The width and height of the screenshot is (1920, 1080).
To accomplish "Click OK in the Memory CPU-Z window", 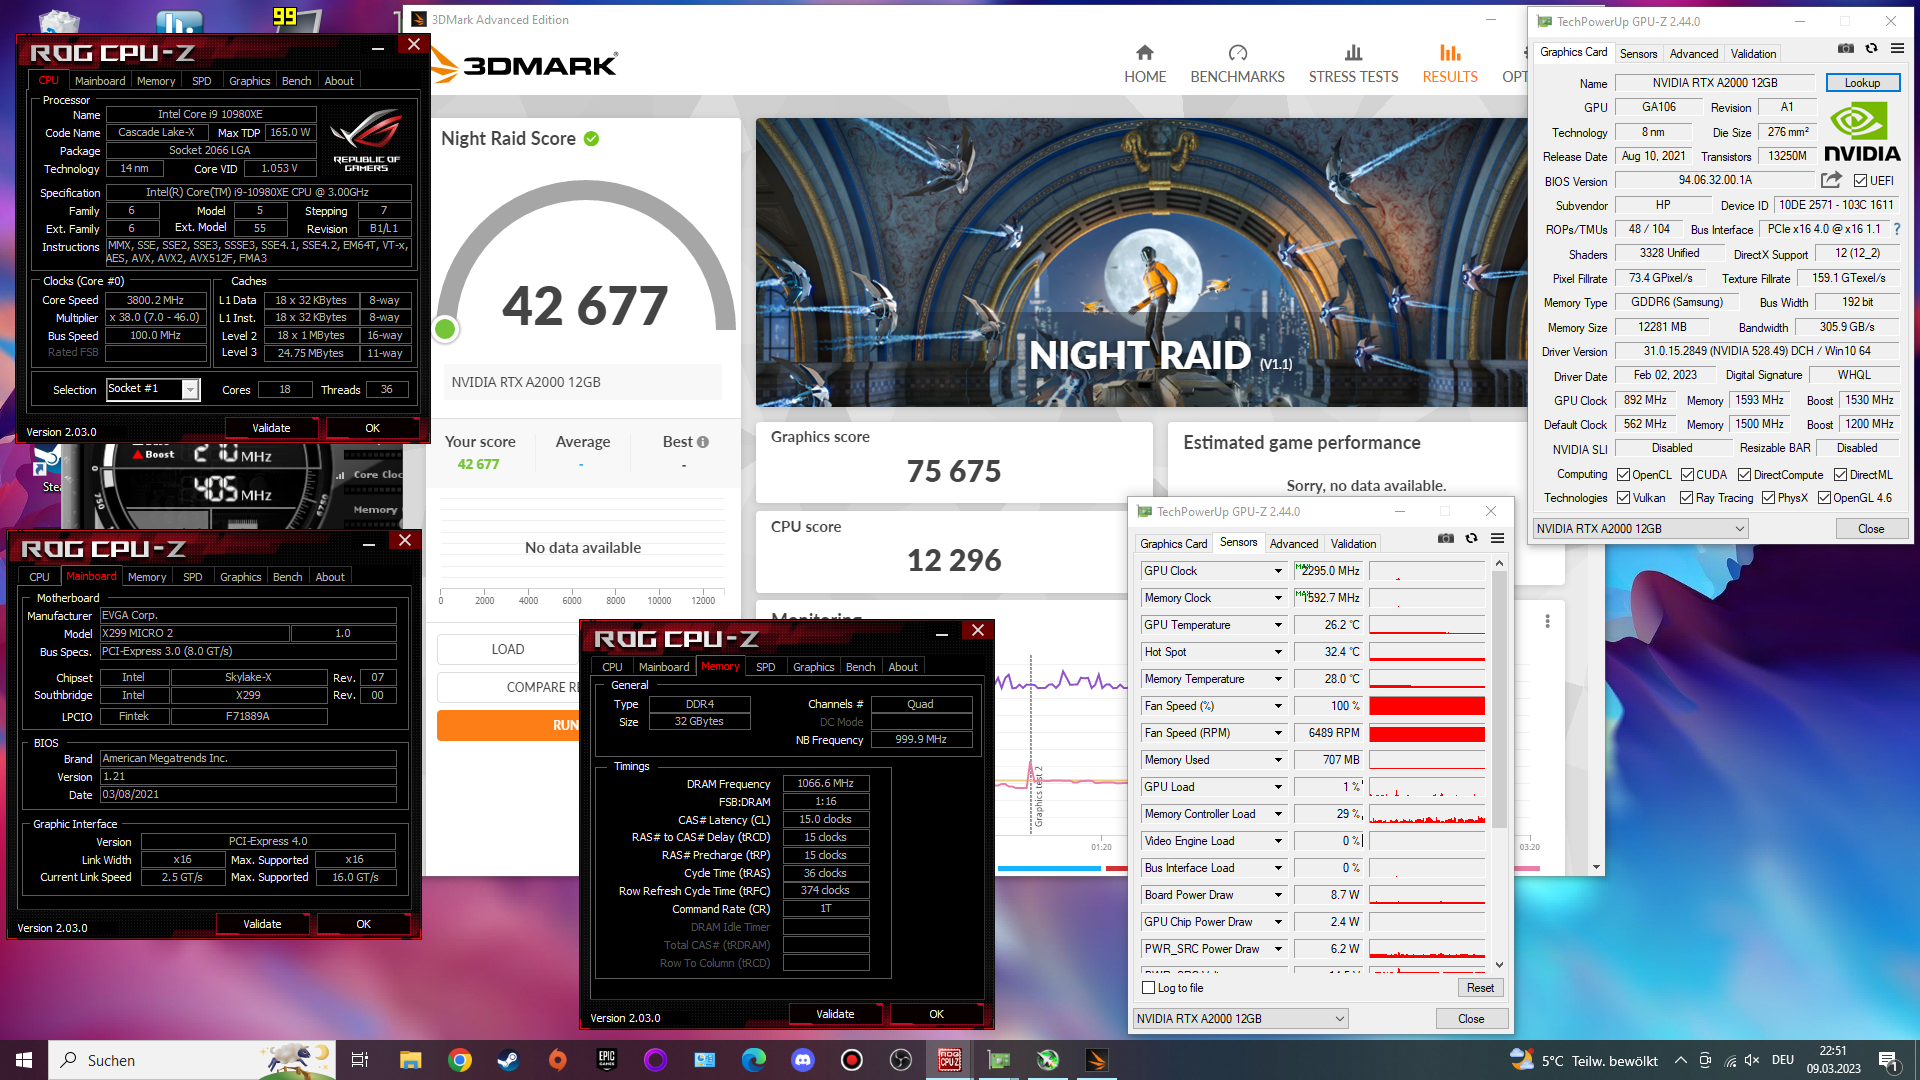I will pyautogui.click(x=936, y=1014).
